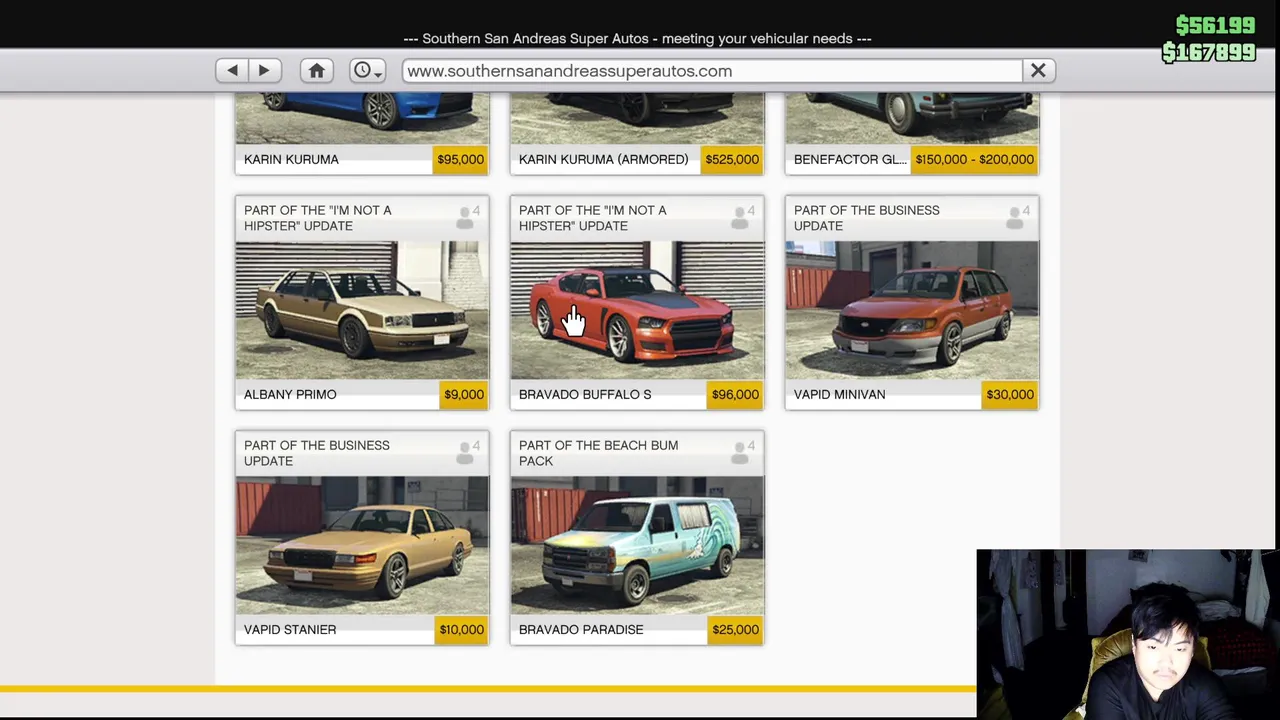Click the streamer webcam overlay

(1126, 634)
